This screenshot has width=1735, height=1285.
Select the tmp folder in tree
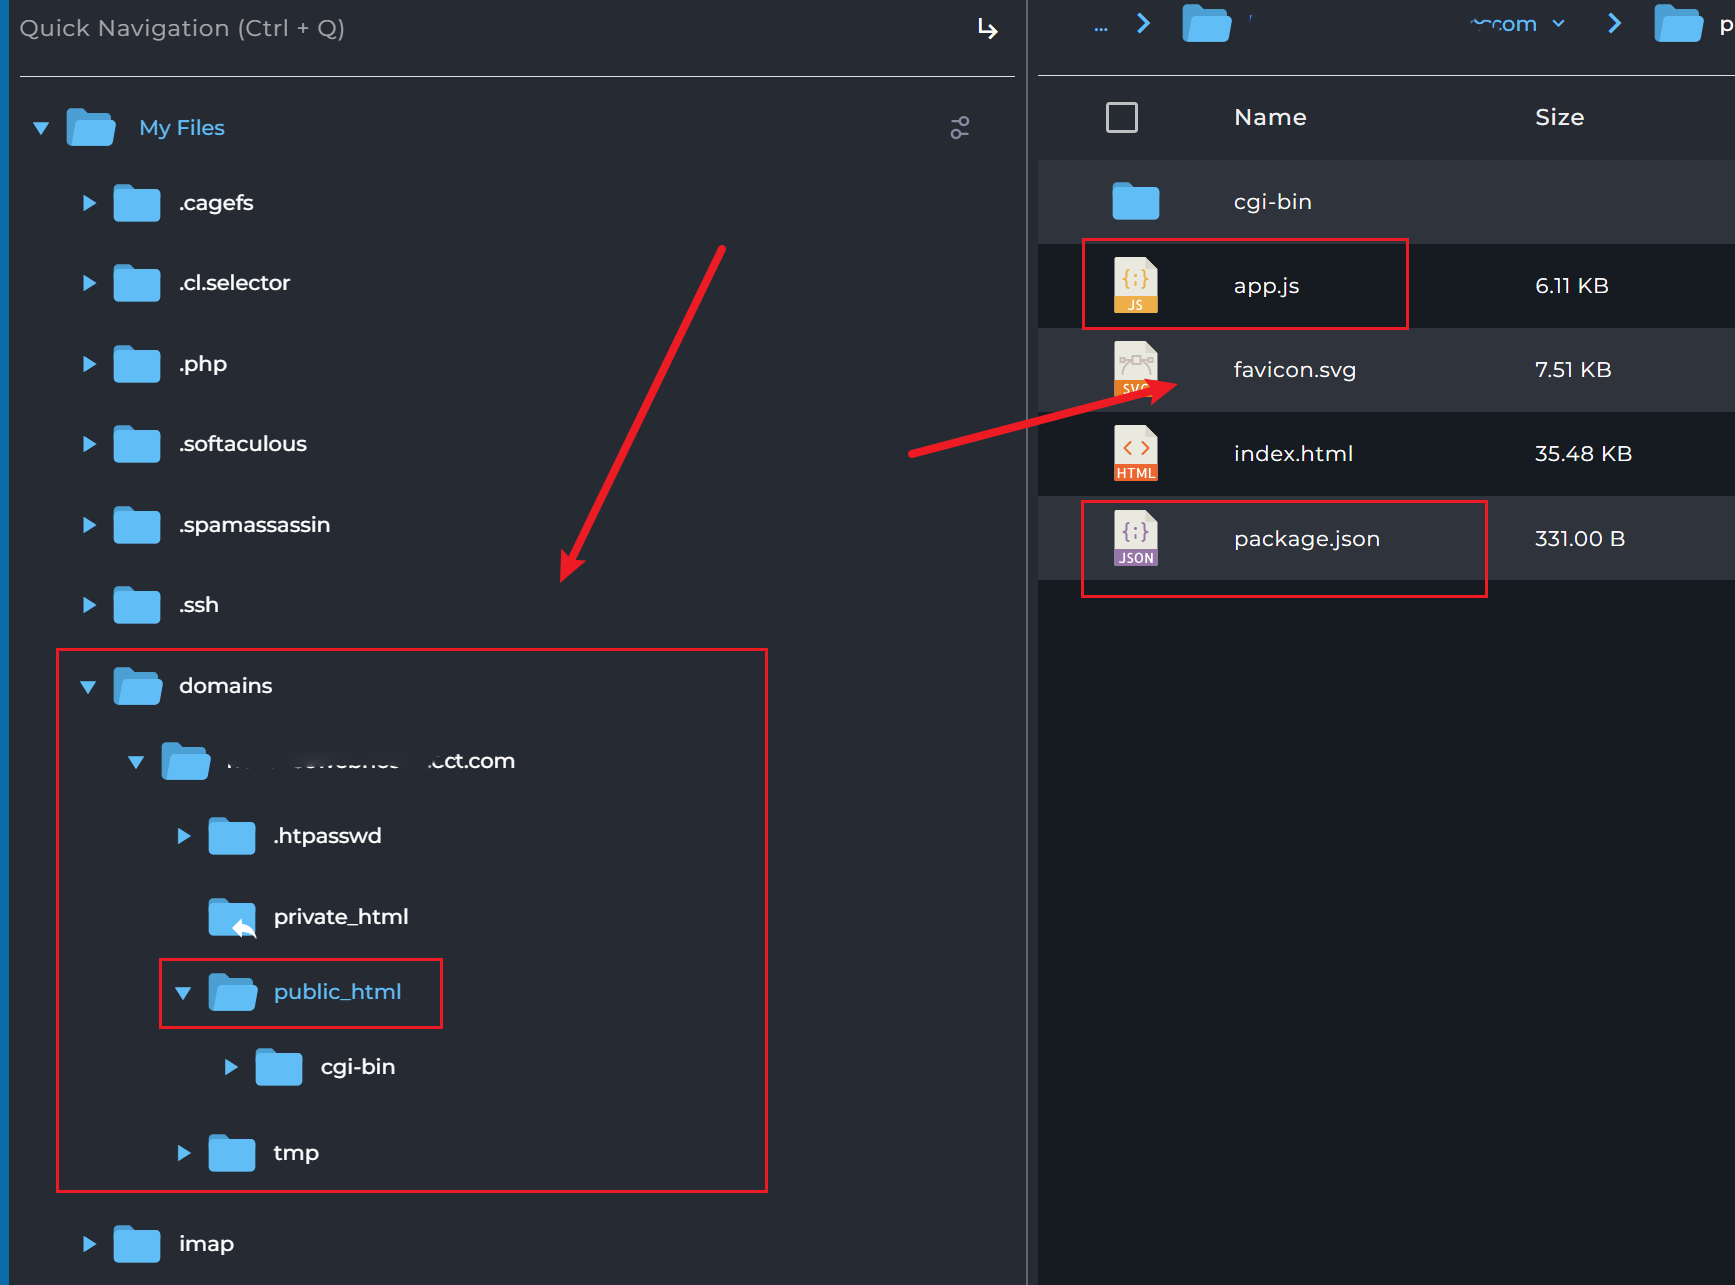tap(296, 1153)
